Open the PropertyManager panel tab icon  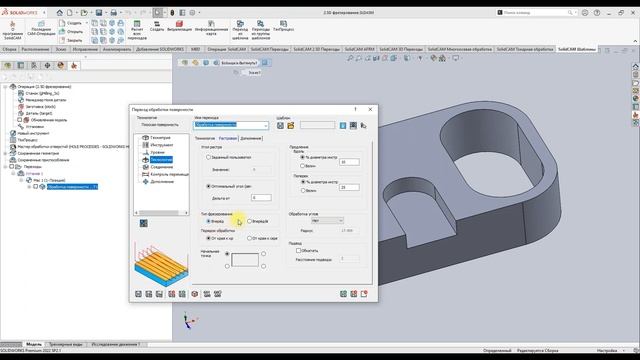tap(21, 65)
